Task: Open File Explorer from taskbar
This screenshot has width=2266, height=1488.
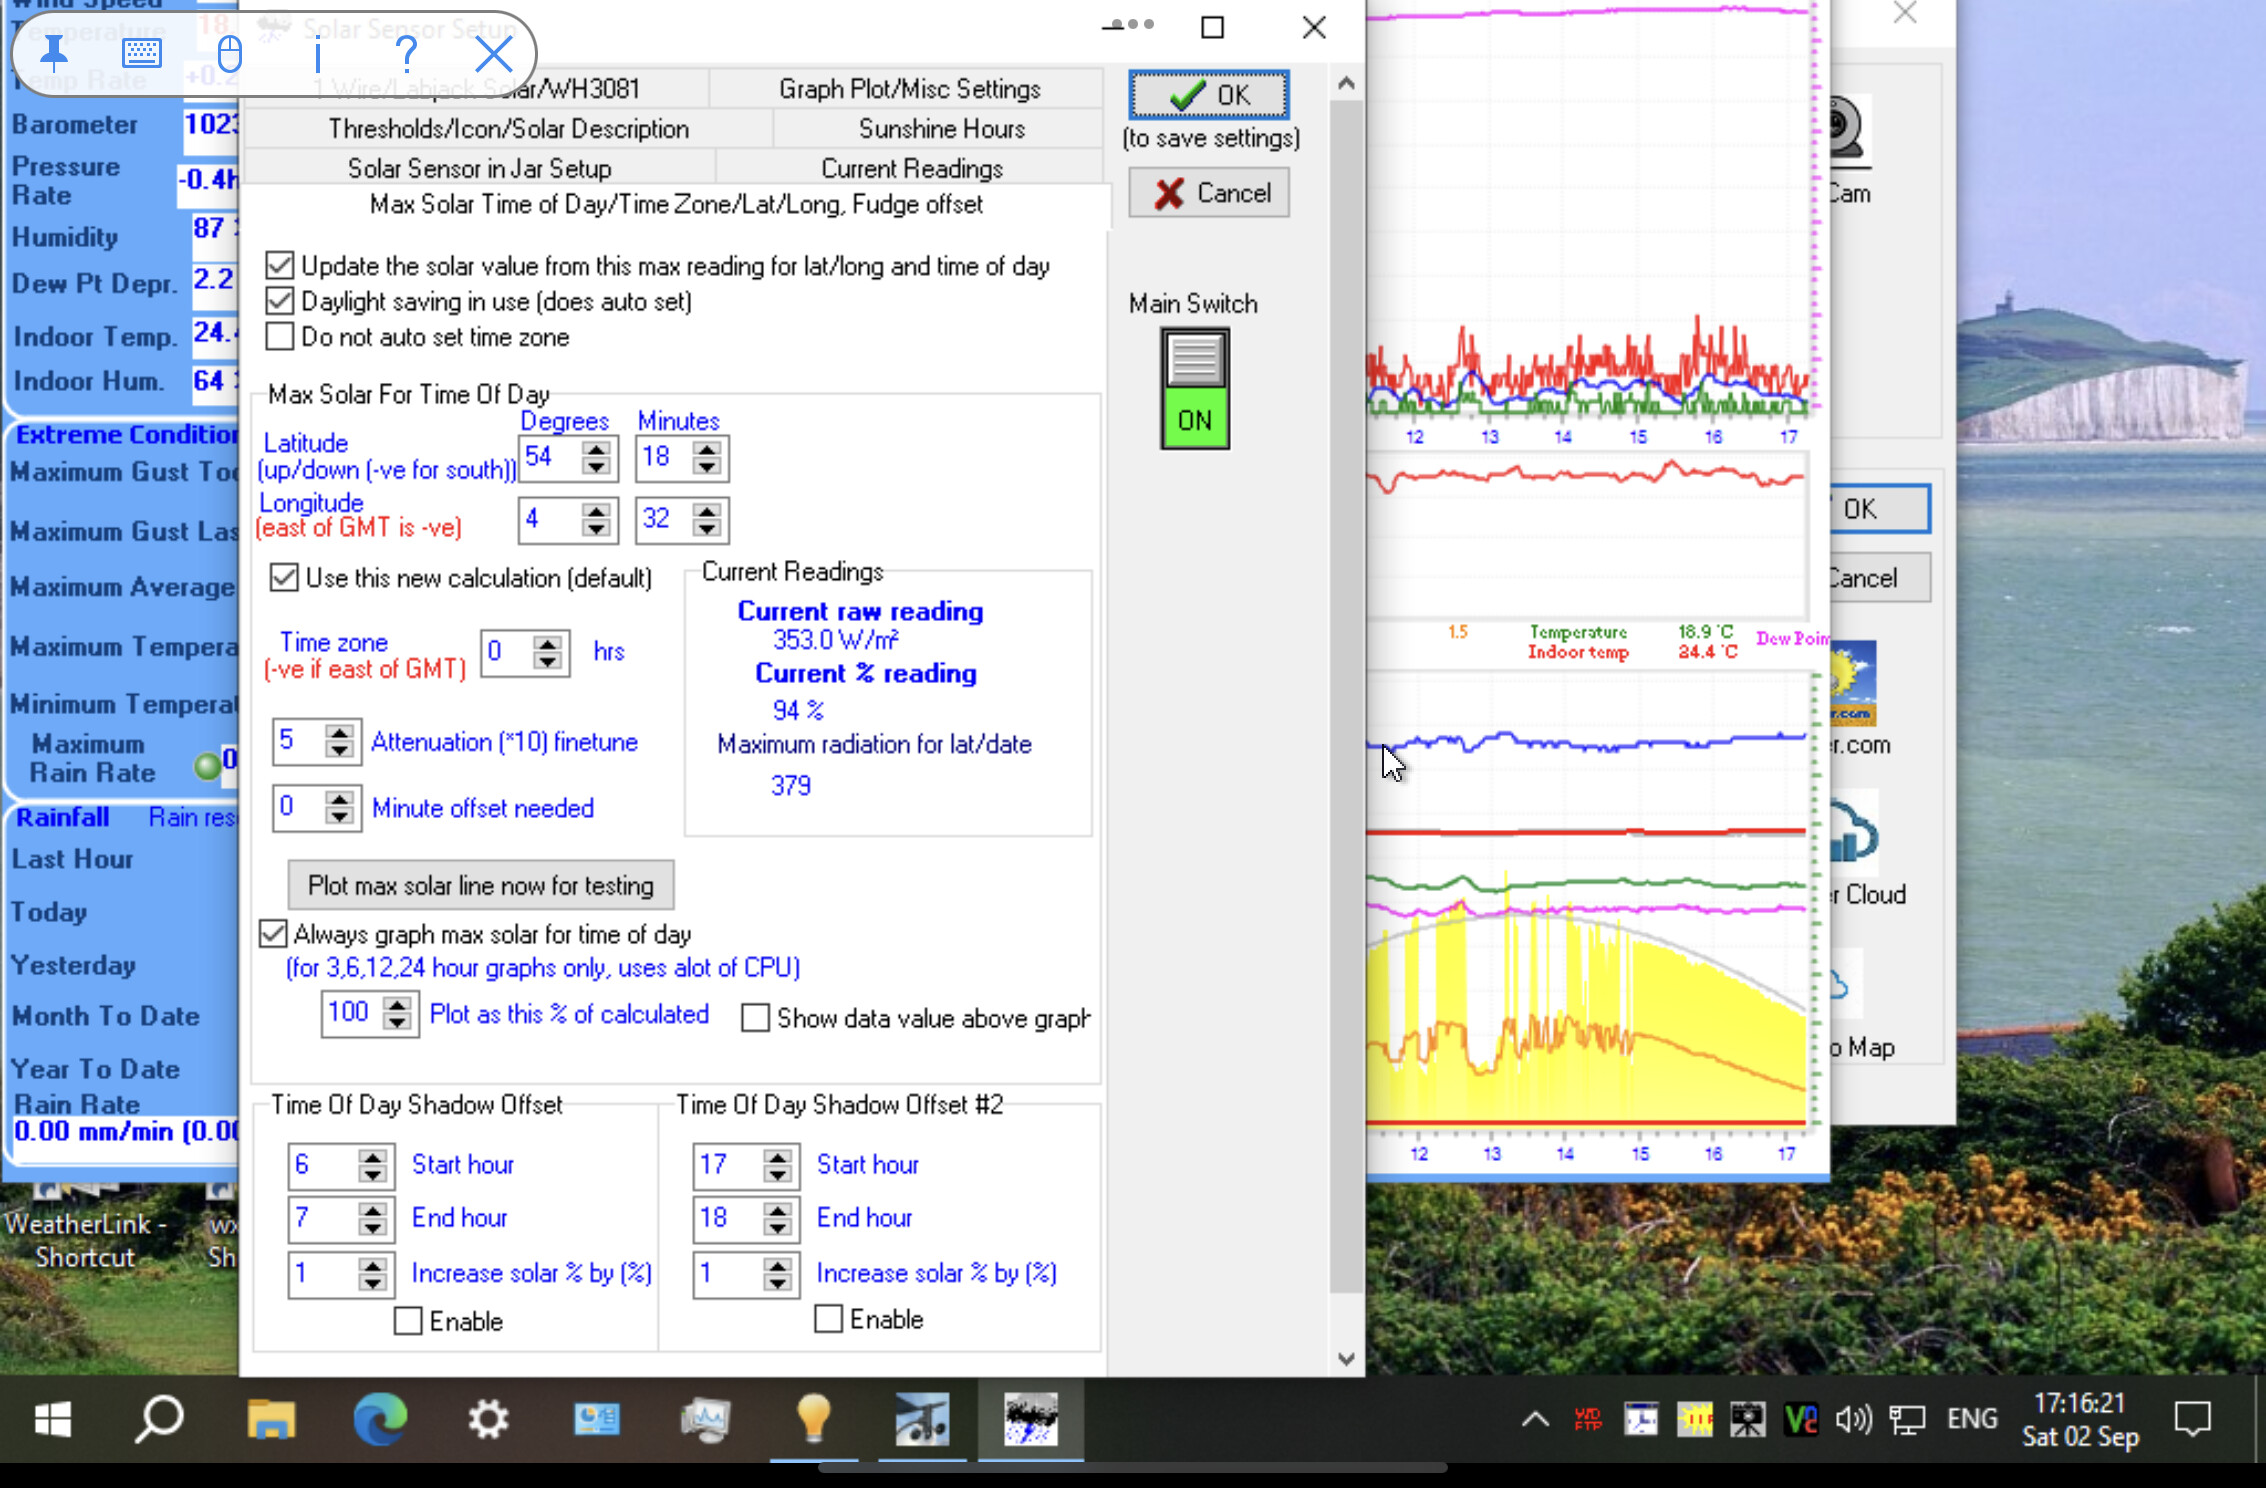Action: coord(271,1419)
